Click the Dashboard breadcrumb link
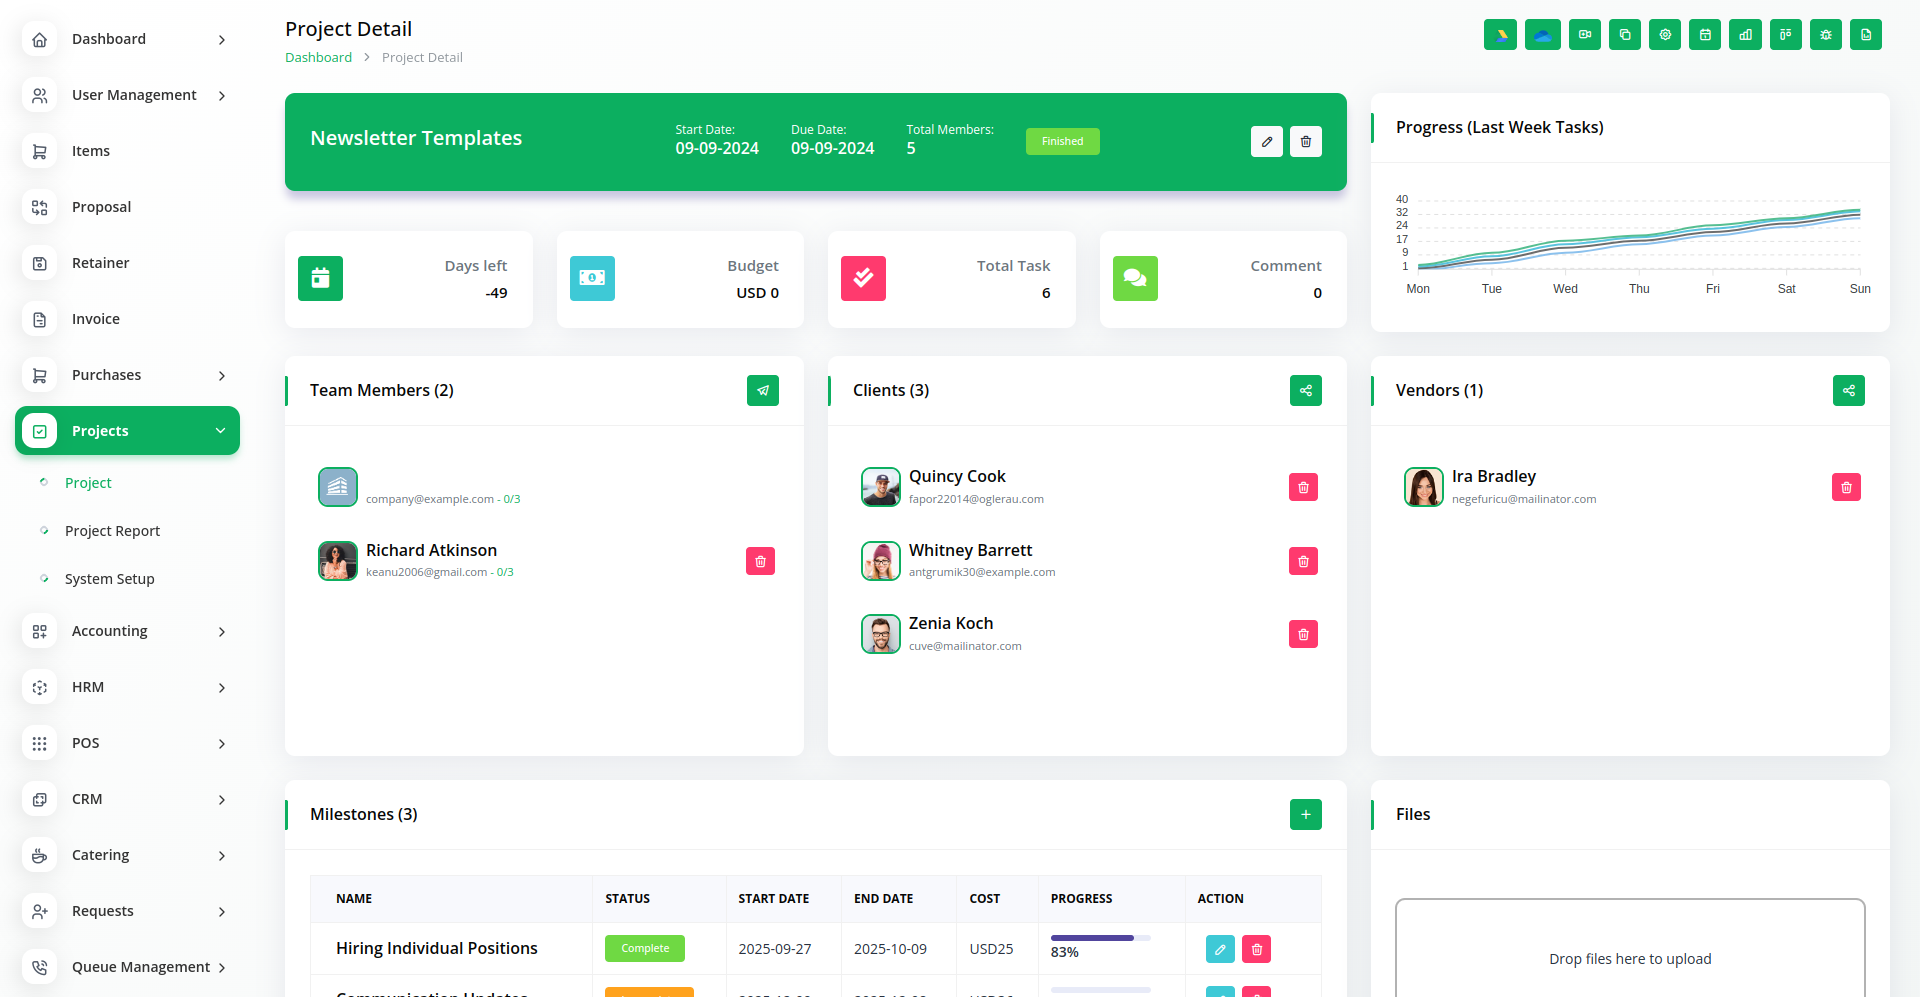 click(x=318, y=58)
